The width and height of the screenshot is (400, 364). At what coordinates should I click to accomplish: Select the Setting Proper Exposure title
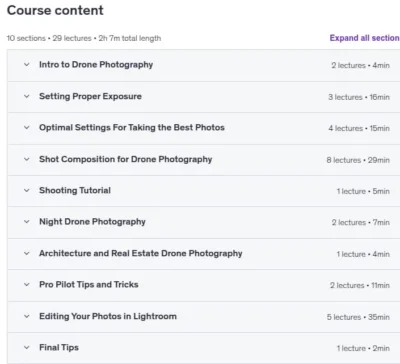[x=90, y=96]
